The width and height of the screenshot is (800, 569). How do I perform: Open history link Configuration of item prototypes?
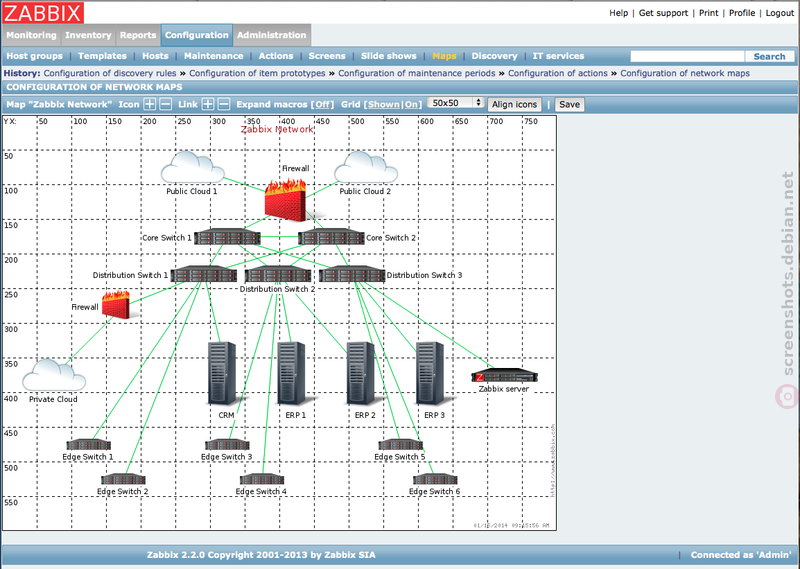coord(257,73)
